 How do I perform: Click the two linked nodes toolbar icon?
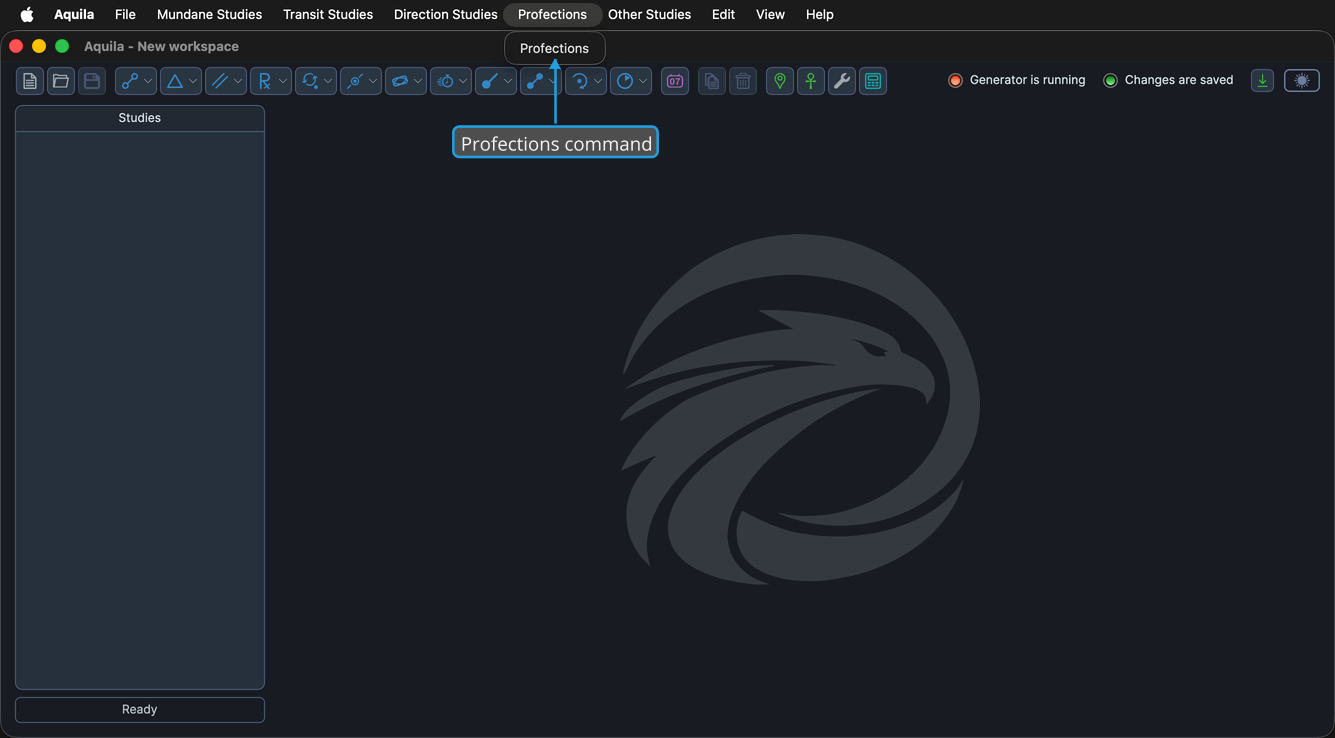[x=129, y=81]
